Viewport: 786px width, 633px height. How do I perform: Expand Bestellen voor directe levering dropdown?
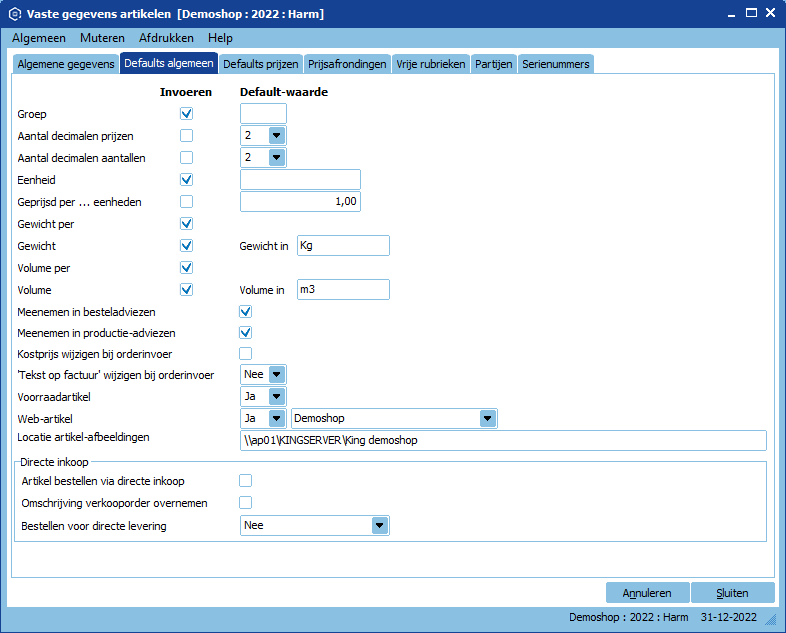click(x=379, y=525)
